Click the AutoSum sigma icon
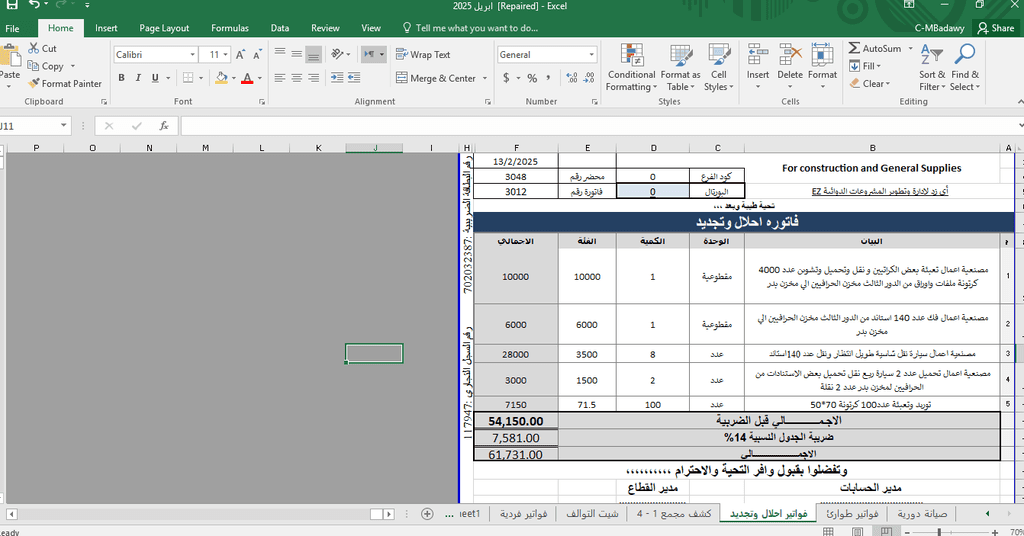This screenshot has height=536, width=1024. click(854, 48)
